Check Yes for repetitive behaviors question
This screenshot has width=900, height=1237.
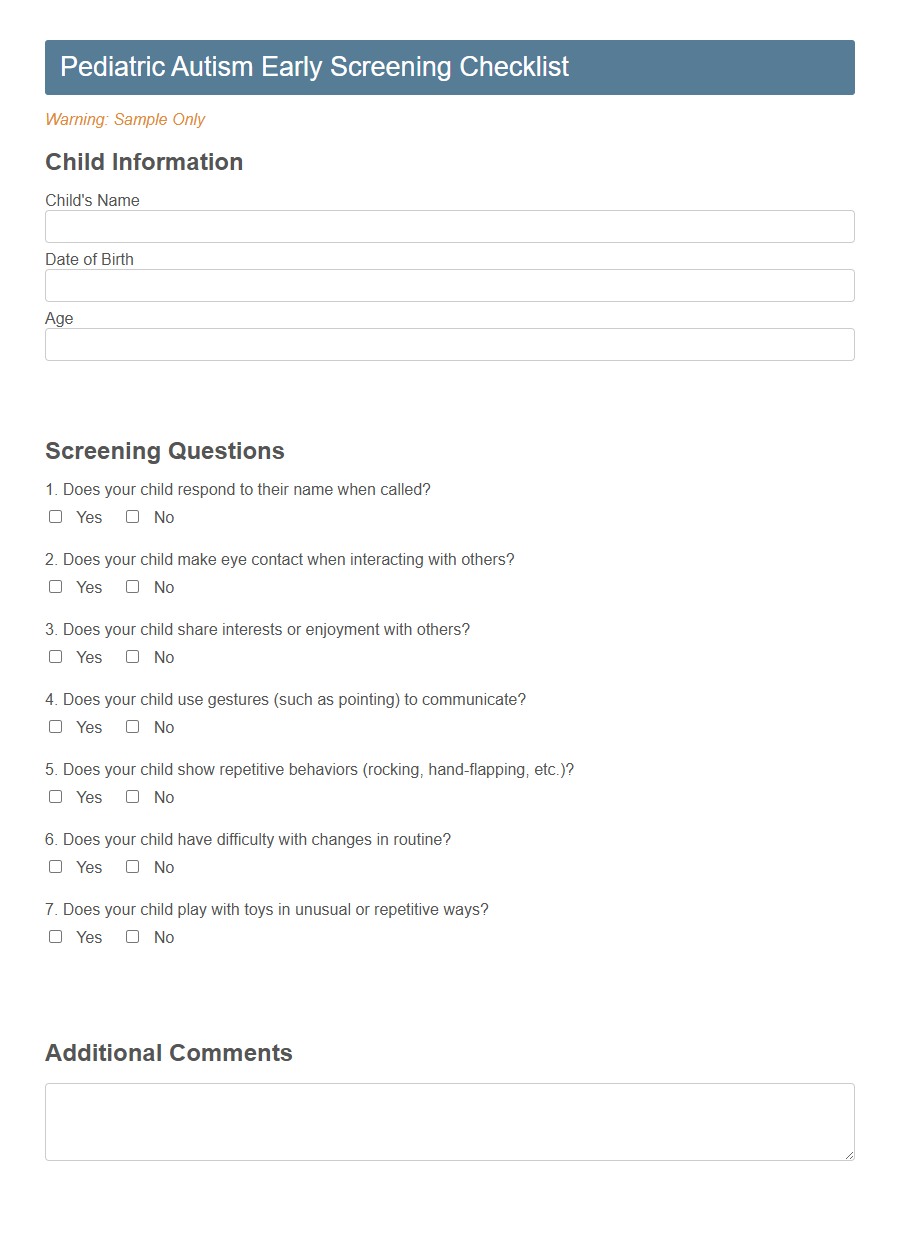[x=55, y=796]
